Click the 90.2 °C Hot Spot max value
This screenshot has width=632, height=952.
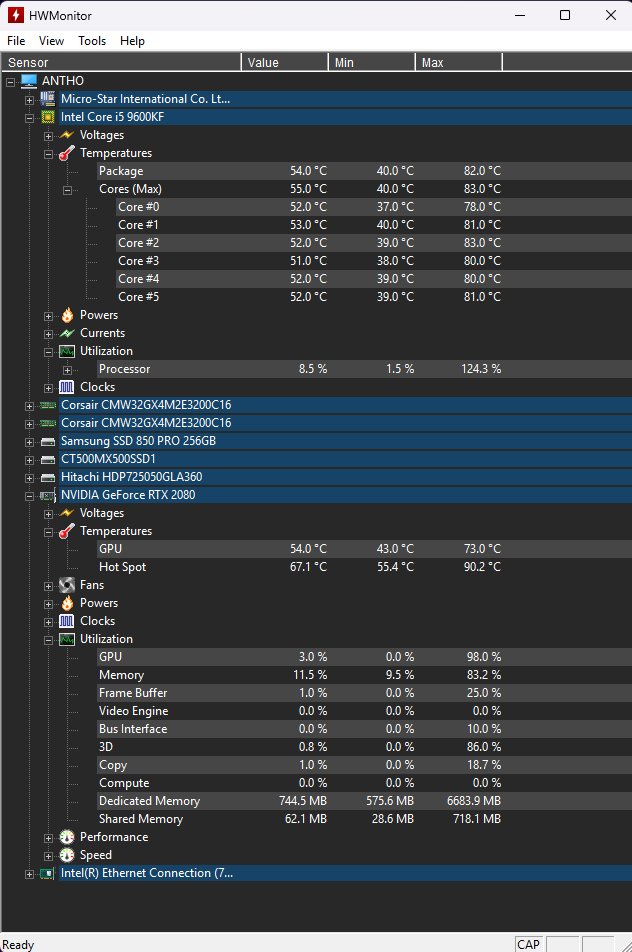point(482,567)
